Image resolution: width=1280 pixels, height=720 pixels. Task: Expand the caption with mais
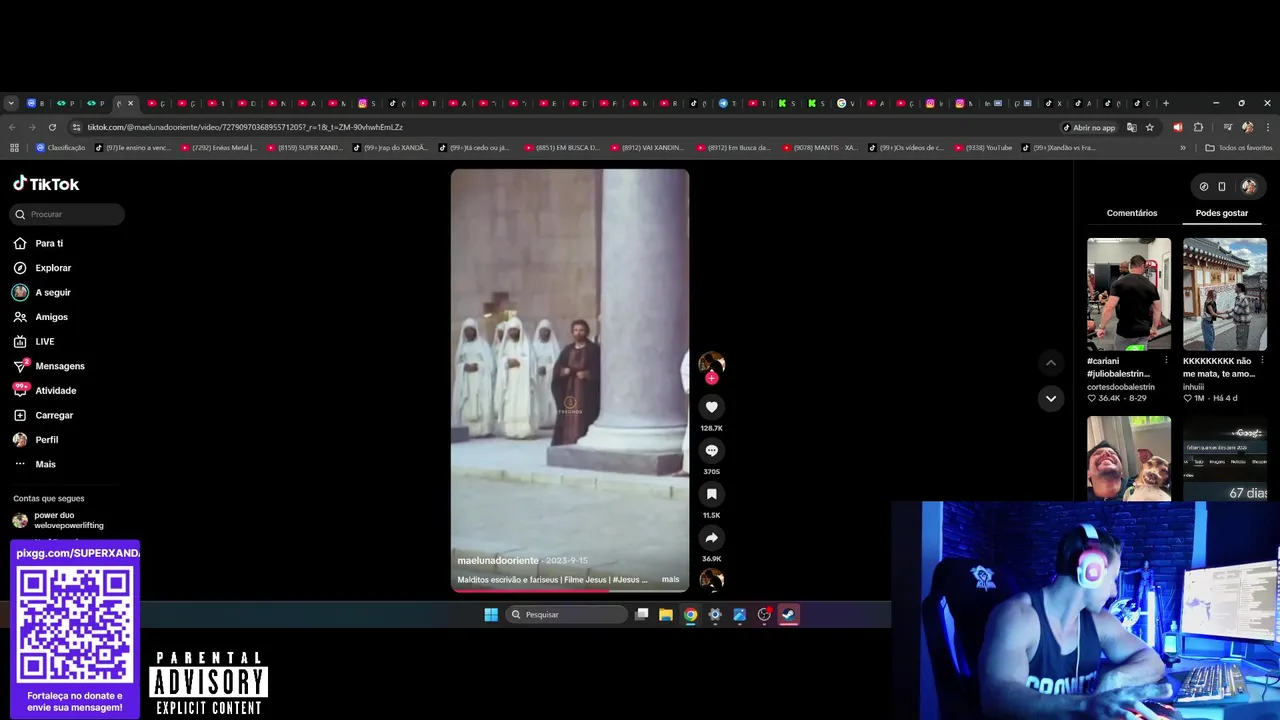(670, 579)
